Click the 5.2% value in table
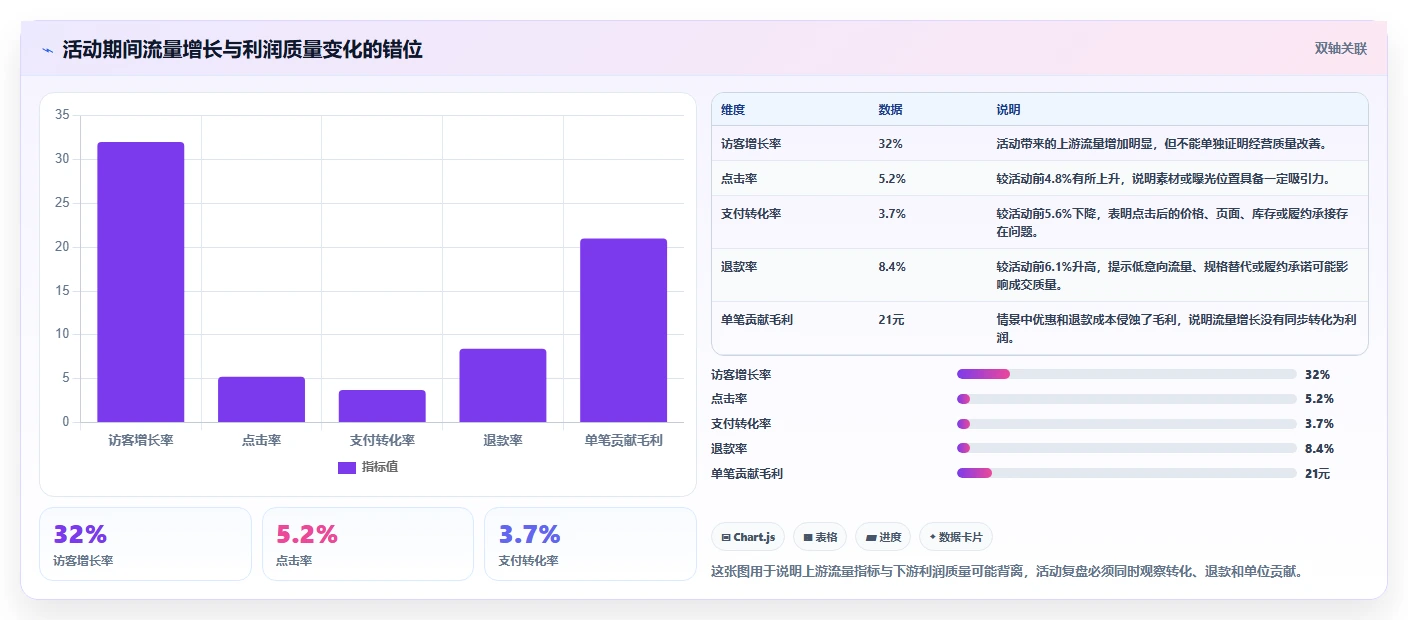Screen dimensions: 1408x620 coord(892,179)
